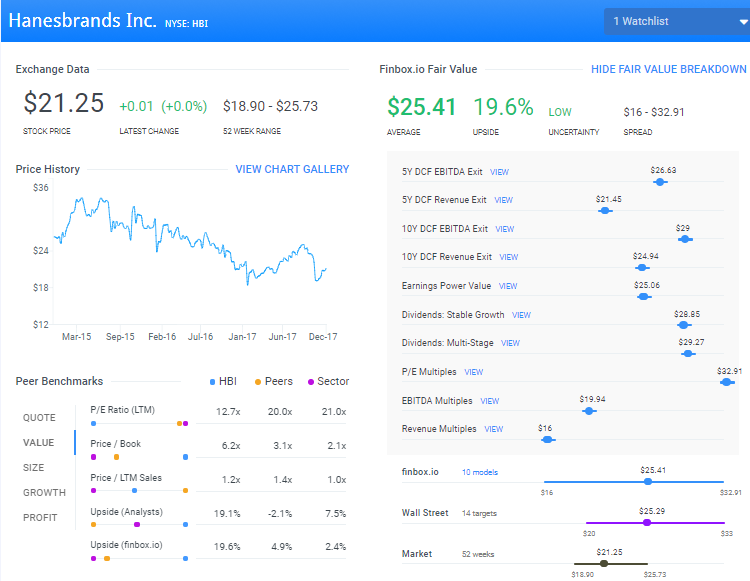The width and height of the screenshot is (750, 581).
Task: Click the $26.63 marker on 5Y DCF EBITDA Exit
Action: click(x=660, y=182)
